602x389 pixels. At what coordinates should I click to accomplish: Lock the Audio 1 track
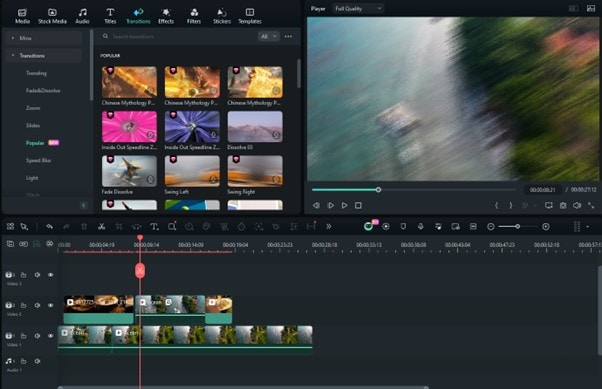point(23,361)
